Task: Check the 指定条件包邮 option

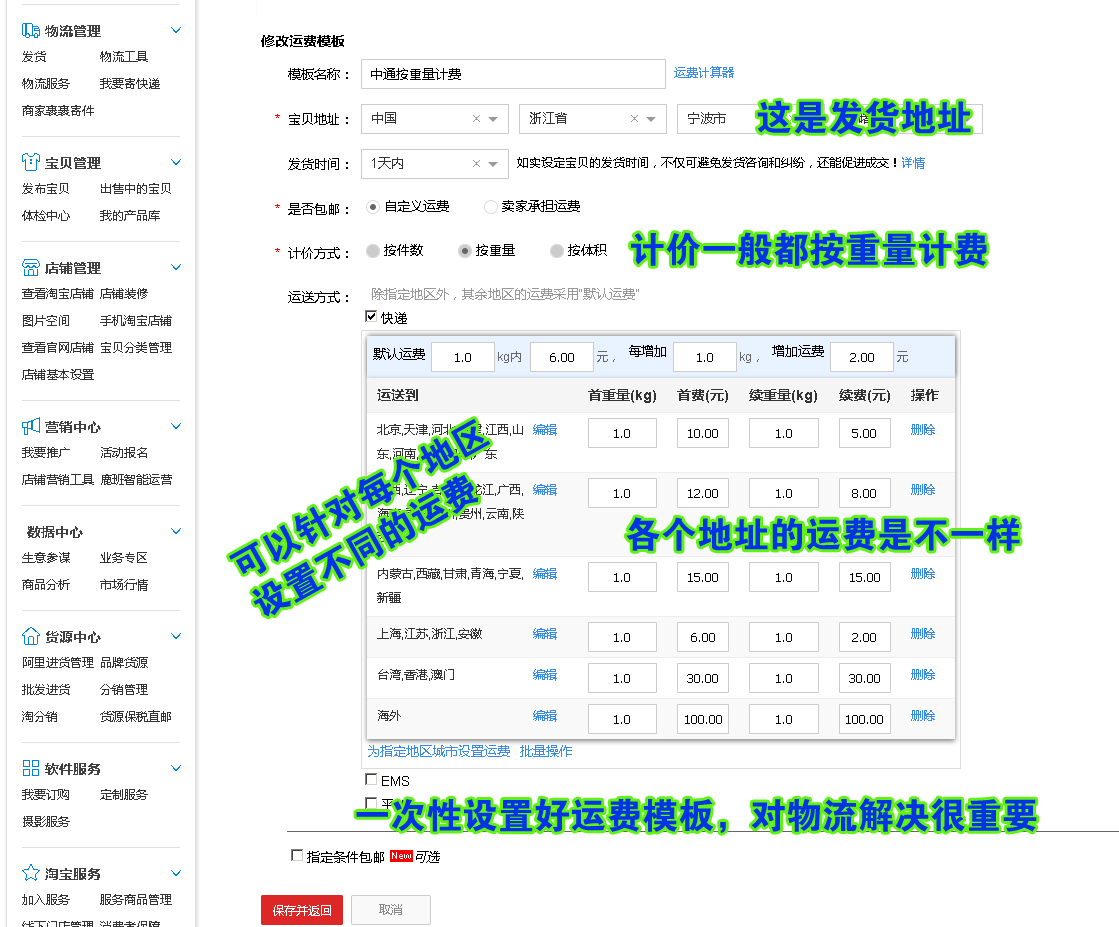Action: click(x=297, y=856)
